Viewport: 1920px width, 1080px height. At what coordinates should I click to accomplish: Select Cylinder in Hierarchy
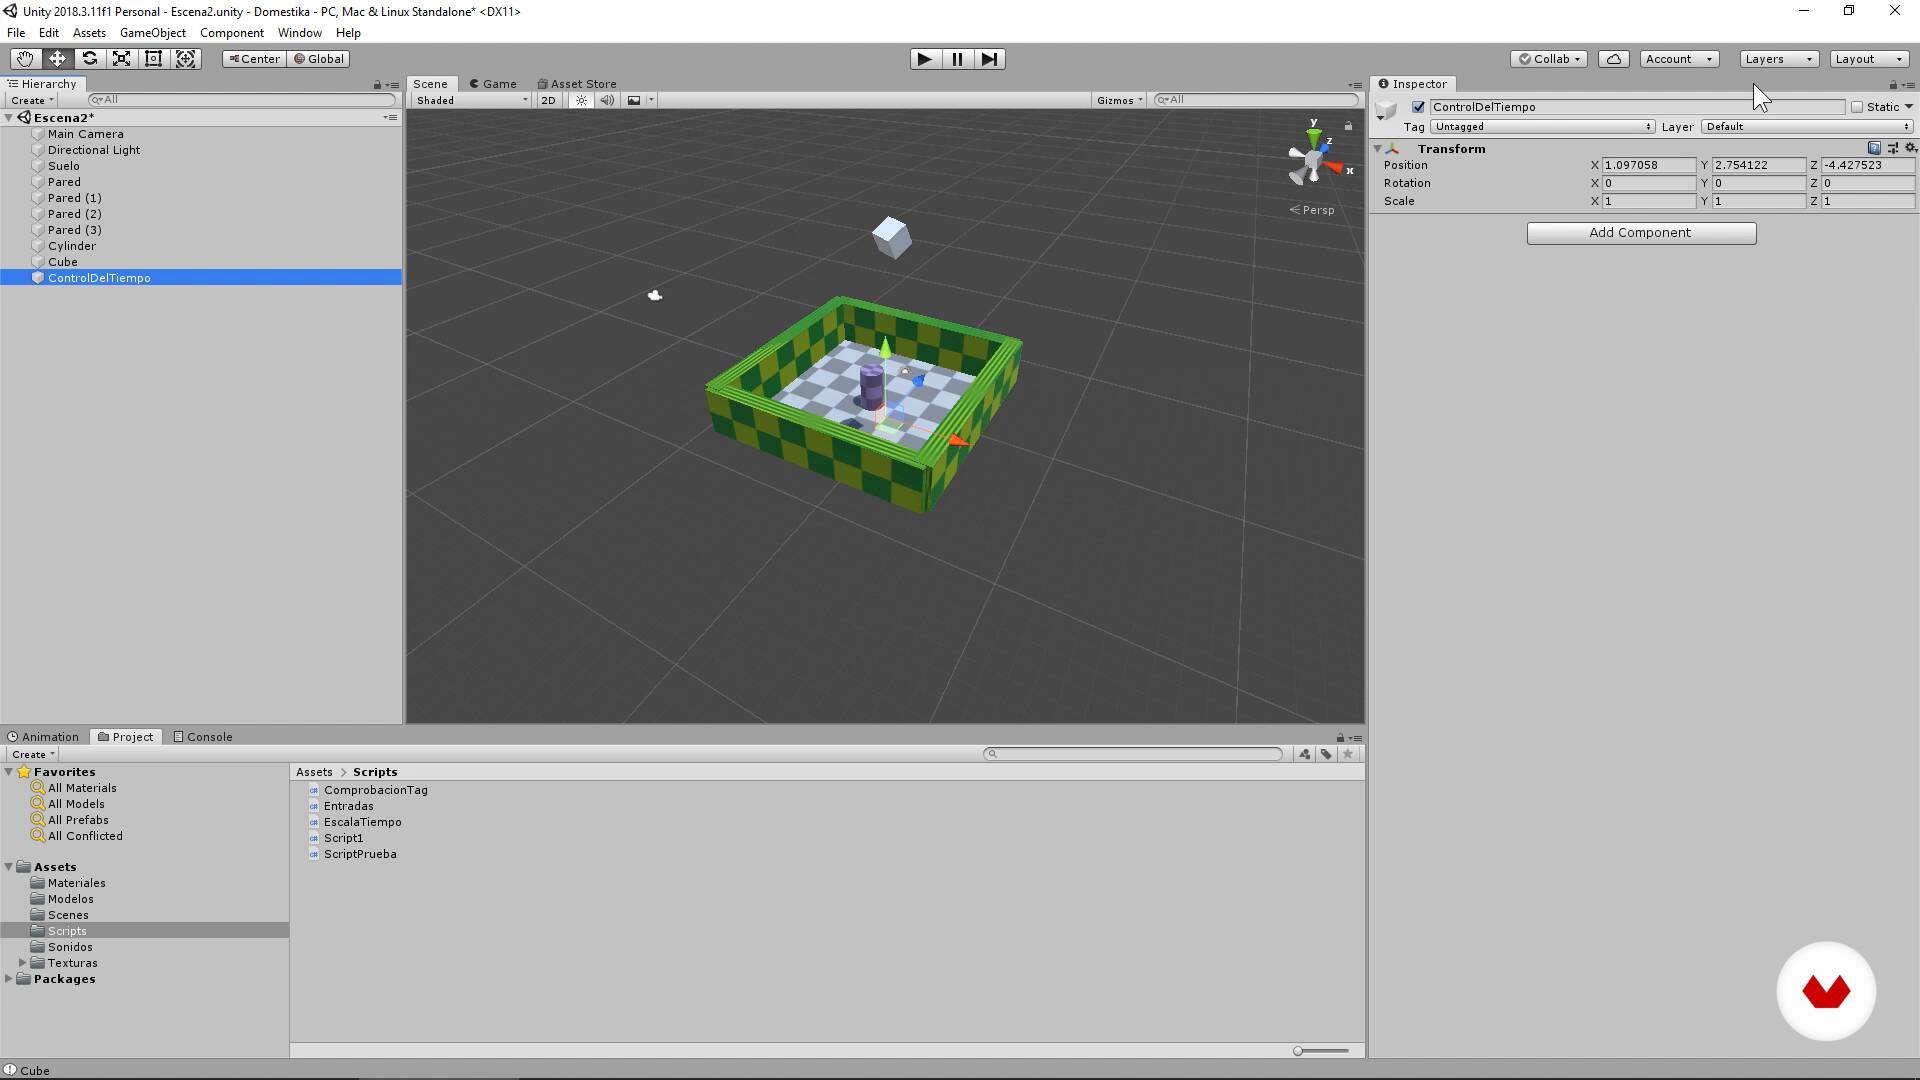click(72, 246)
